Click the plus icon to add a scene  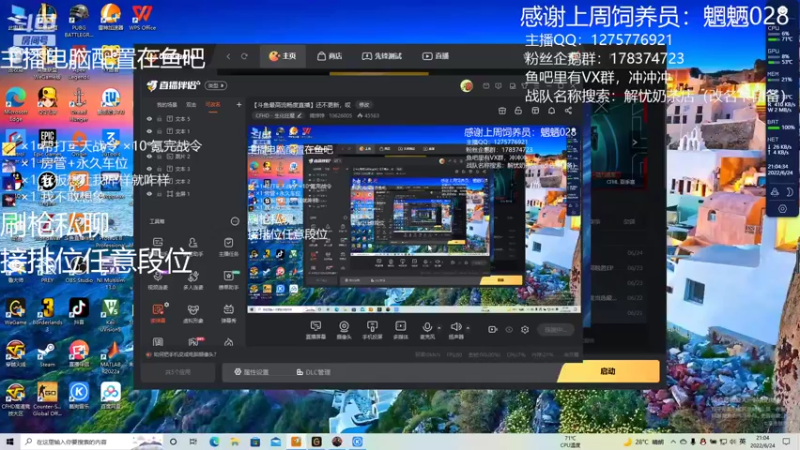[239, 105]
